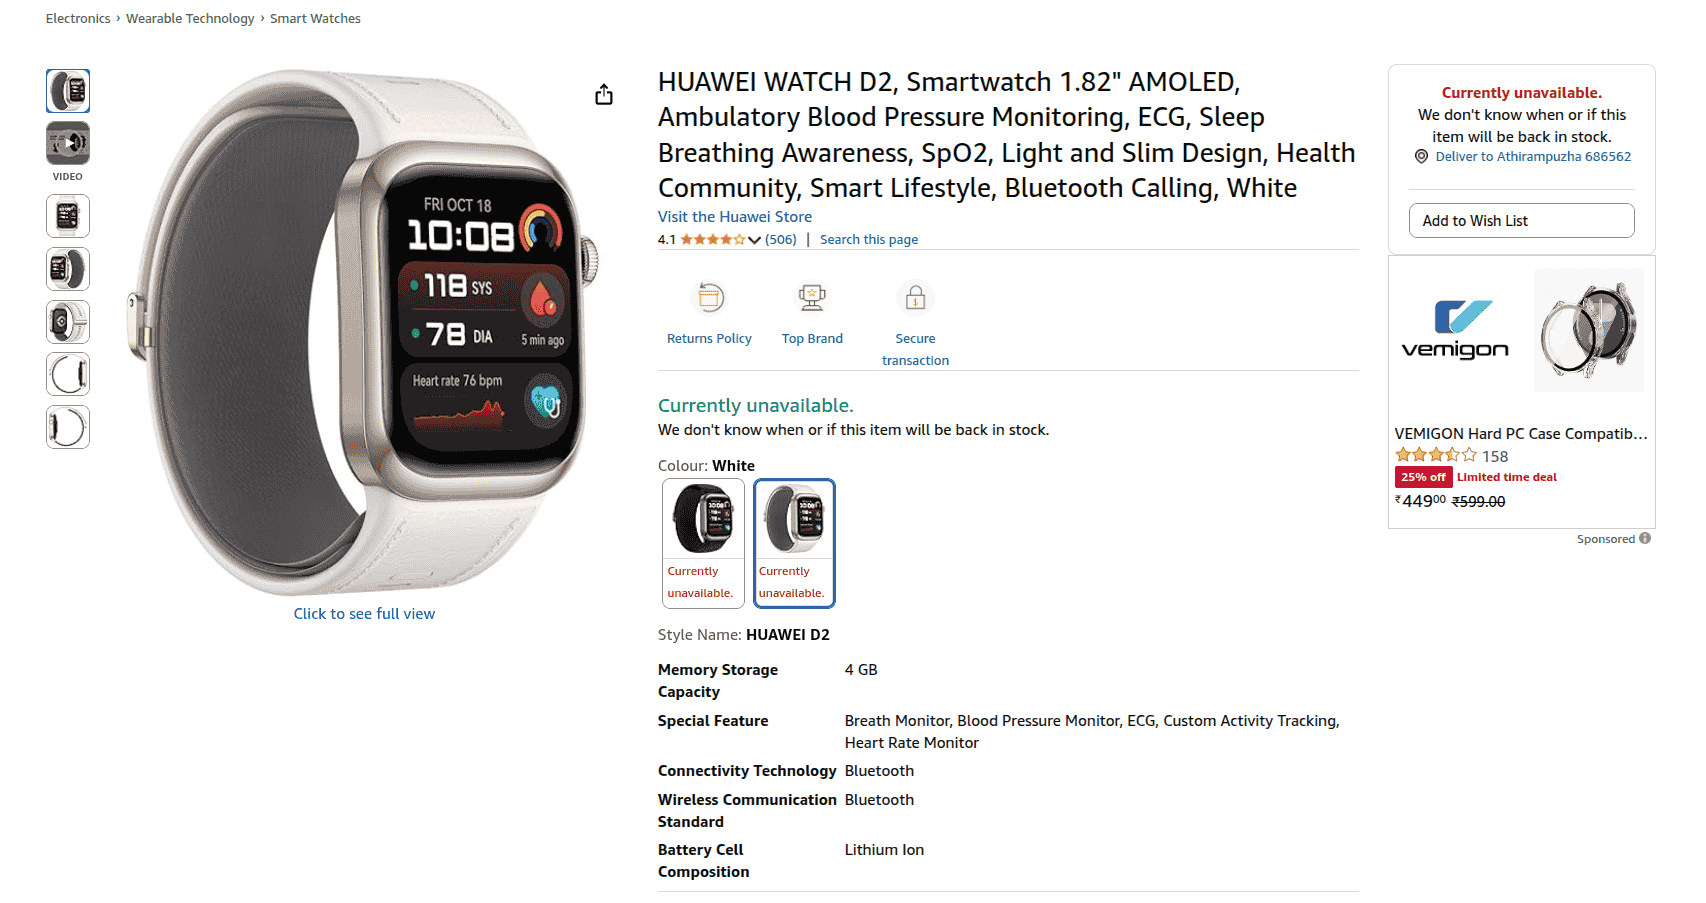This screenshot has height=903, width=1706.
Task: Select the black colour watch swatch
Action: click(703, 543)
